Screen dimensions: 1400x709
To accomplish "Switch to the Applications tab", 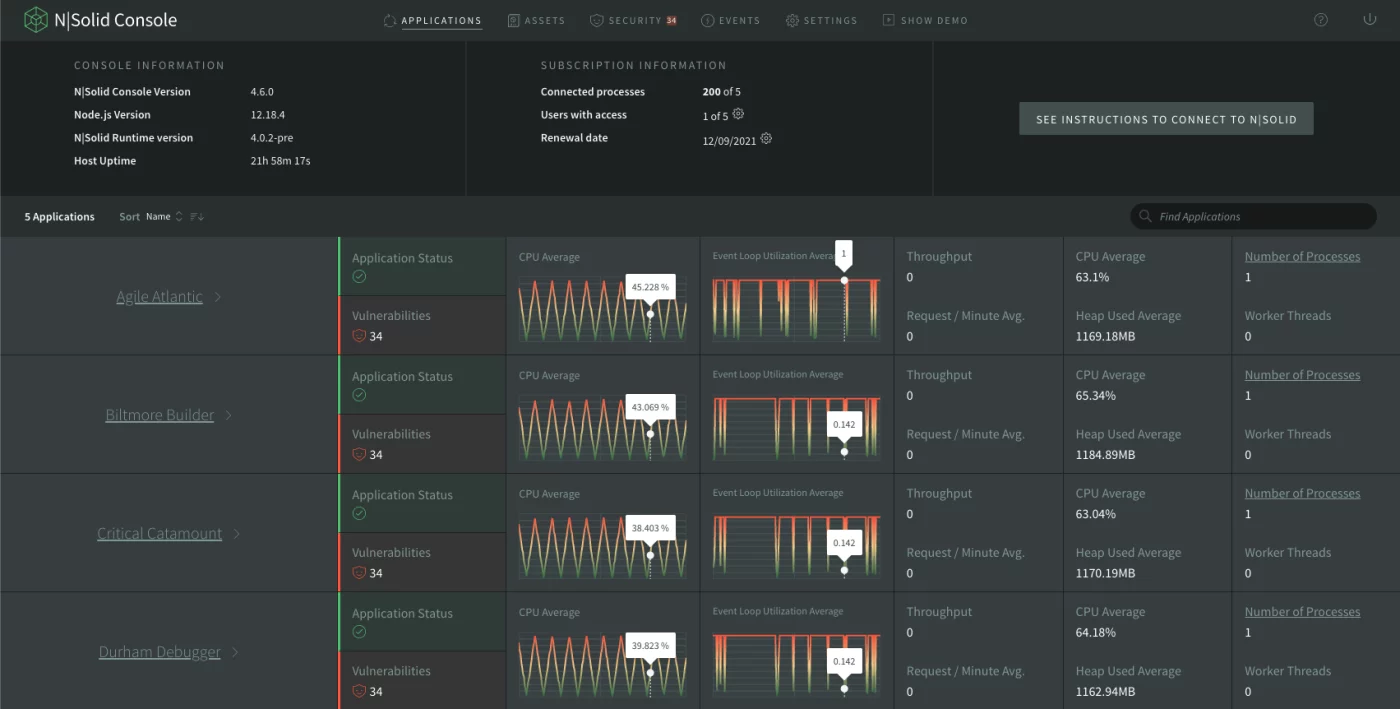I will click(432, 20).
